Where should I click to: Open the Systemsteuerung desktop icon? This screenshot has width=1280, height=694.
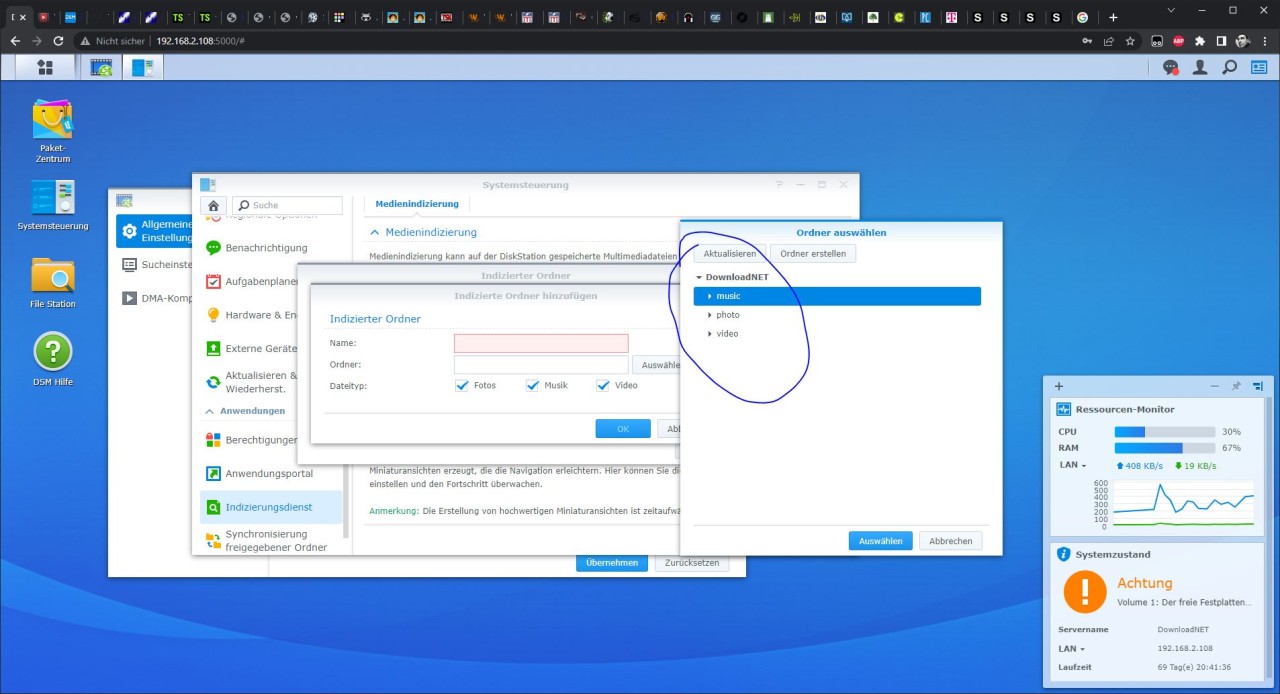(53, 198)
